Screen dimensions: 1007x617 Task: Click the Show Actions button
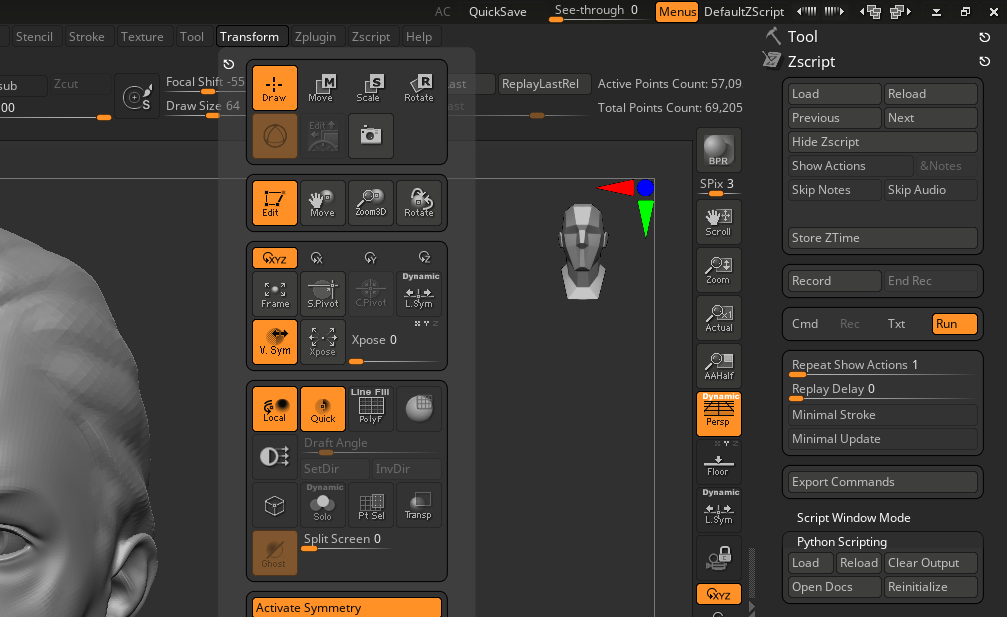[850, 166]
